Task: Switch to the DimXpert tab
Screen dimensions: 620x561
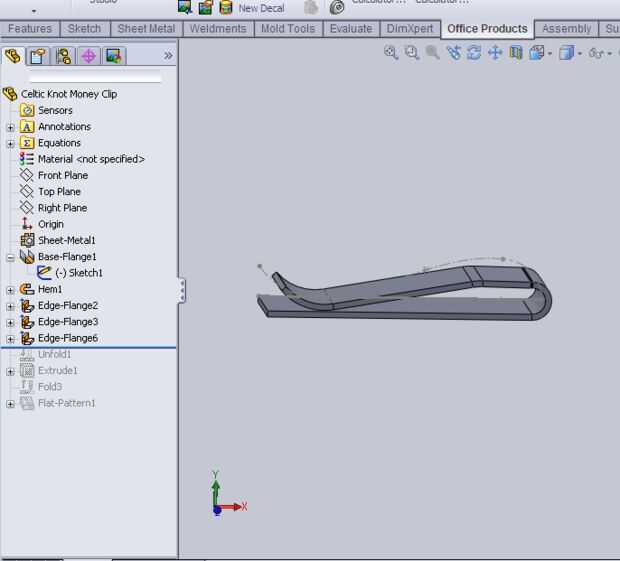Action: [x=410, y=29]
